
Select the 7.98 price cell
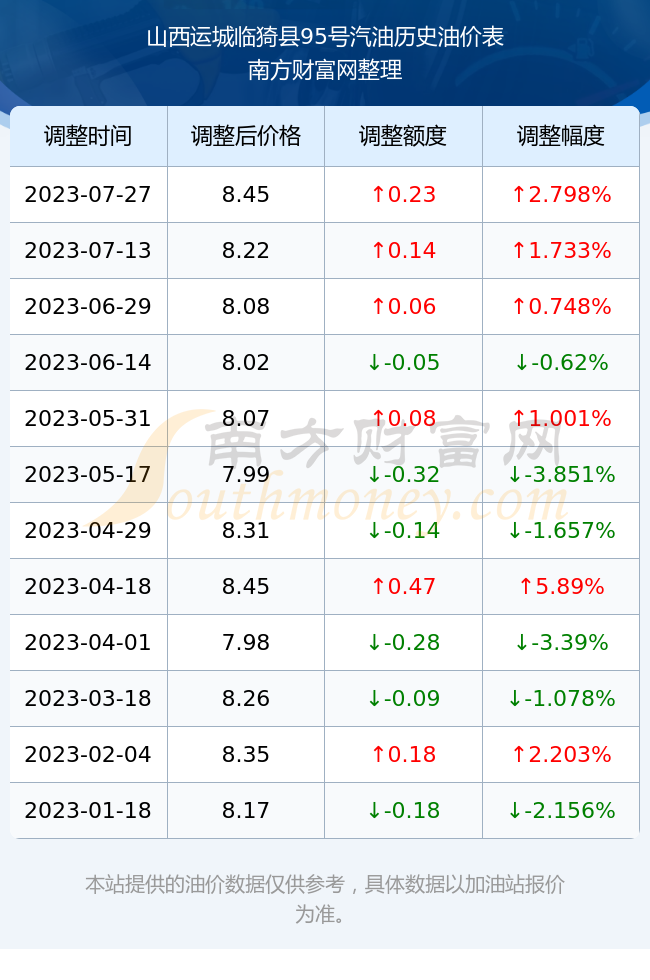pos(246,642)
